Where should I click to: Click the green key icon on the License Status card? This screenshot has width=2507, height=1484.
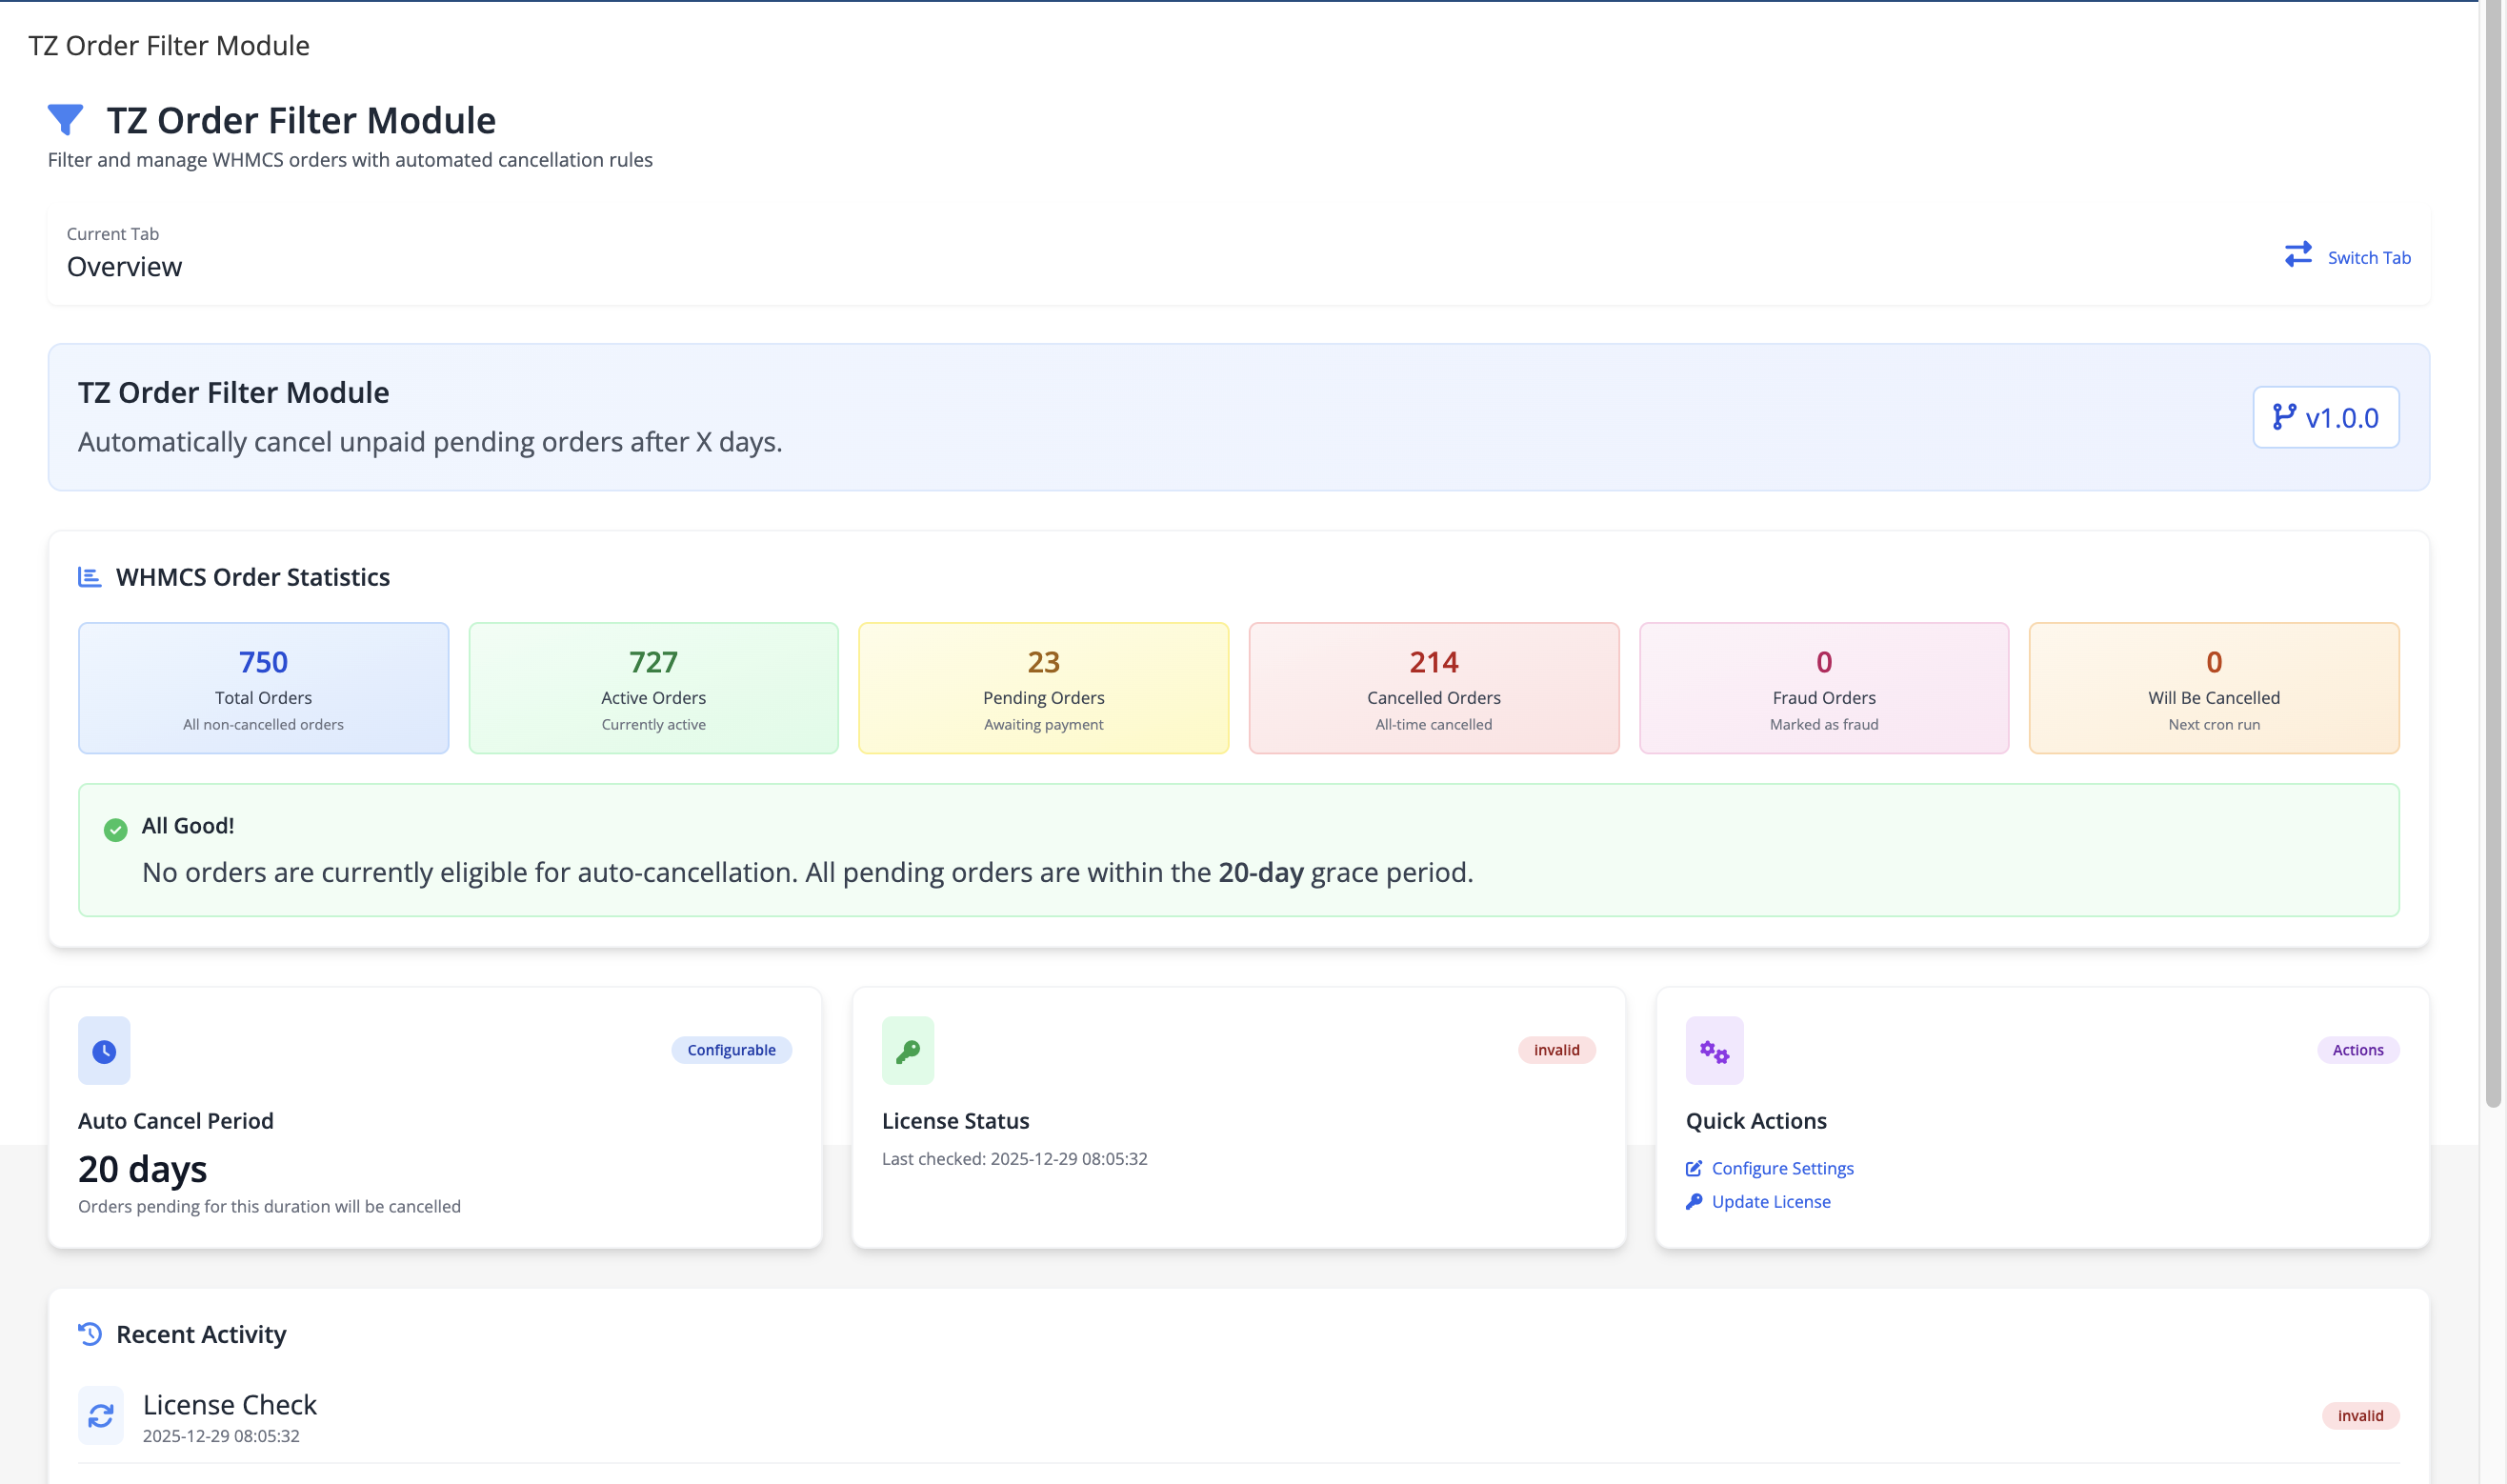pyautogui.click(x=907, y=1049)
